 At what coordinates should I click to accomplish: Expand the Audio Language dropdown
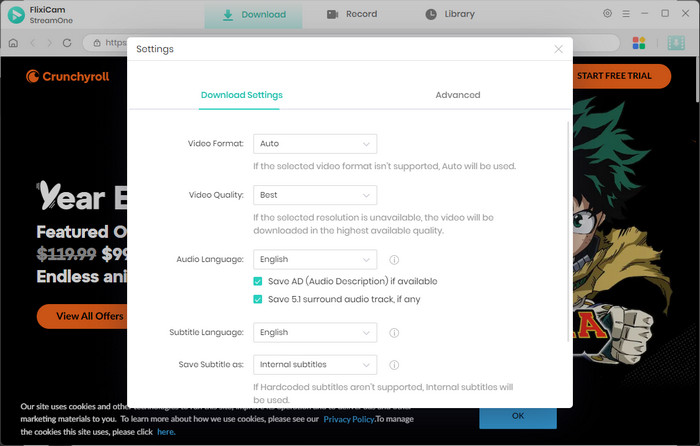click(x=314, y=259)
